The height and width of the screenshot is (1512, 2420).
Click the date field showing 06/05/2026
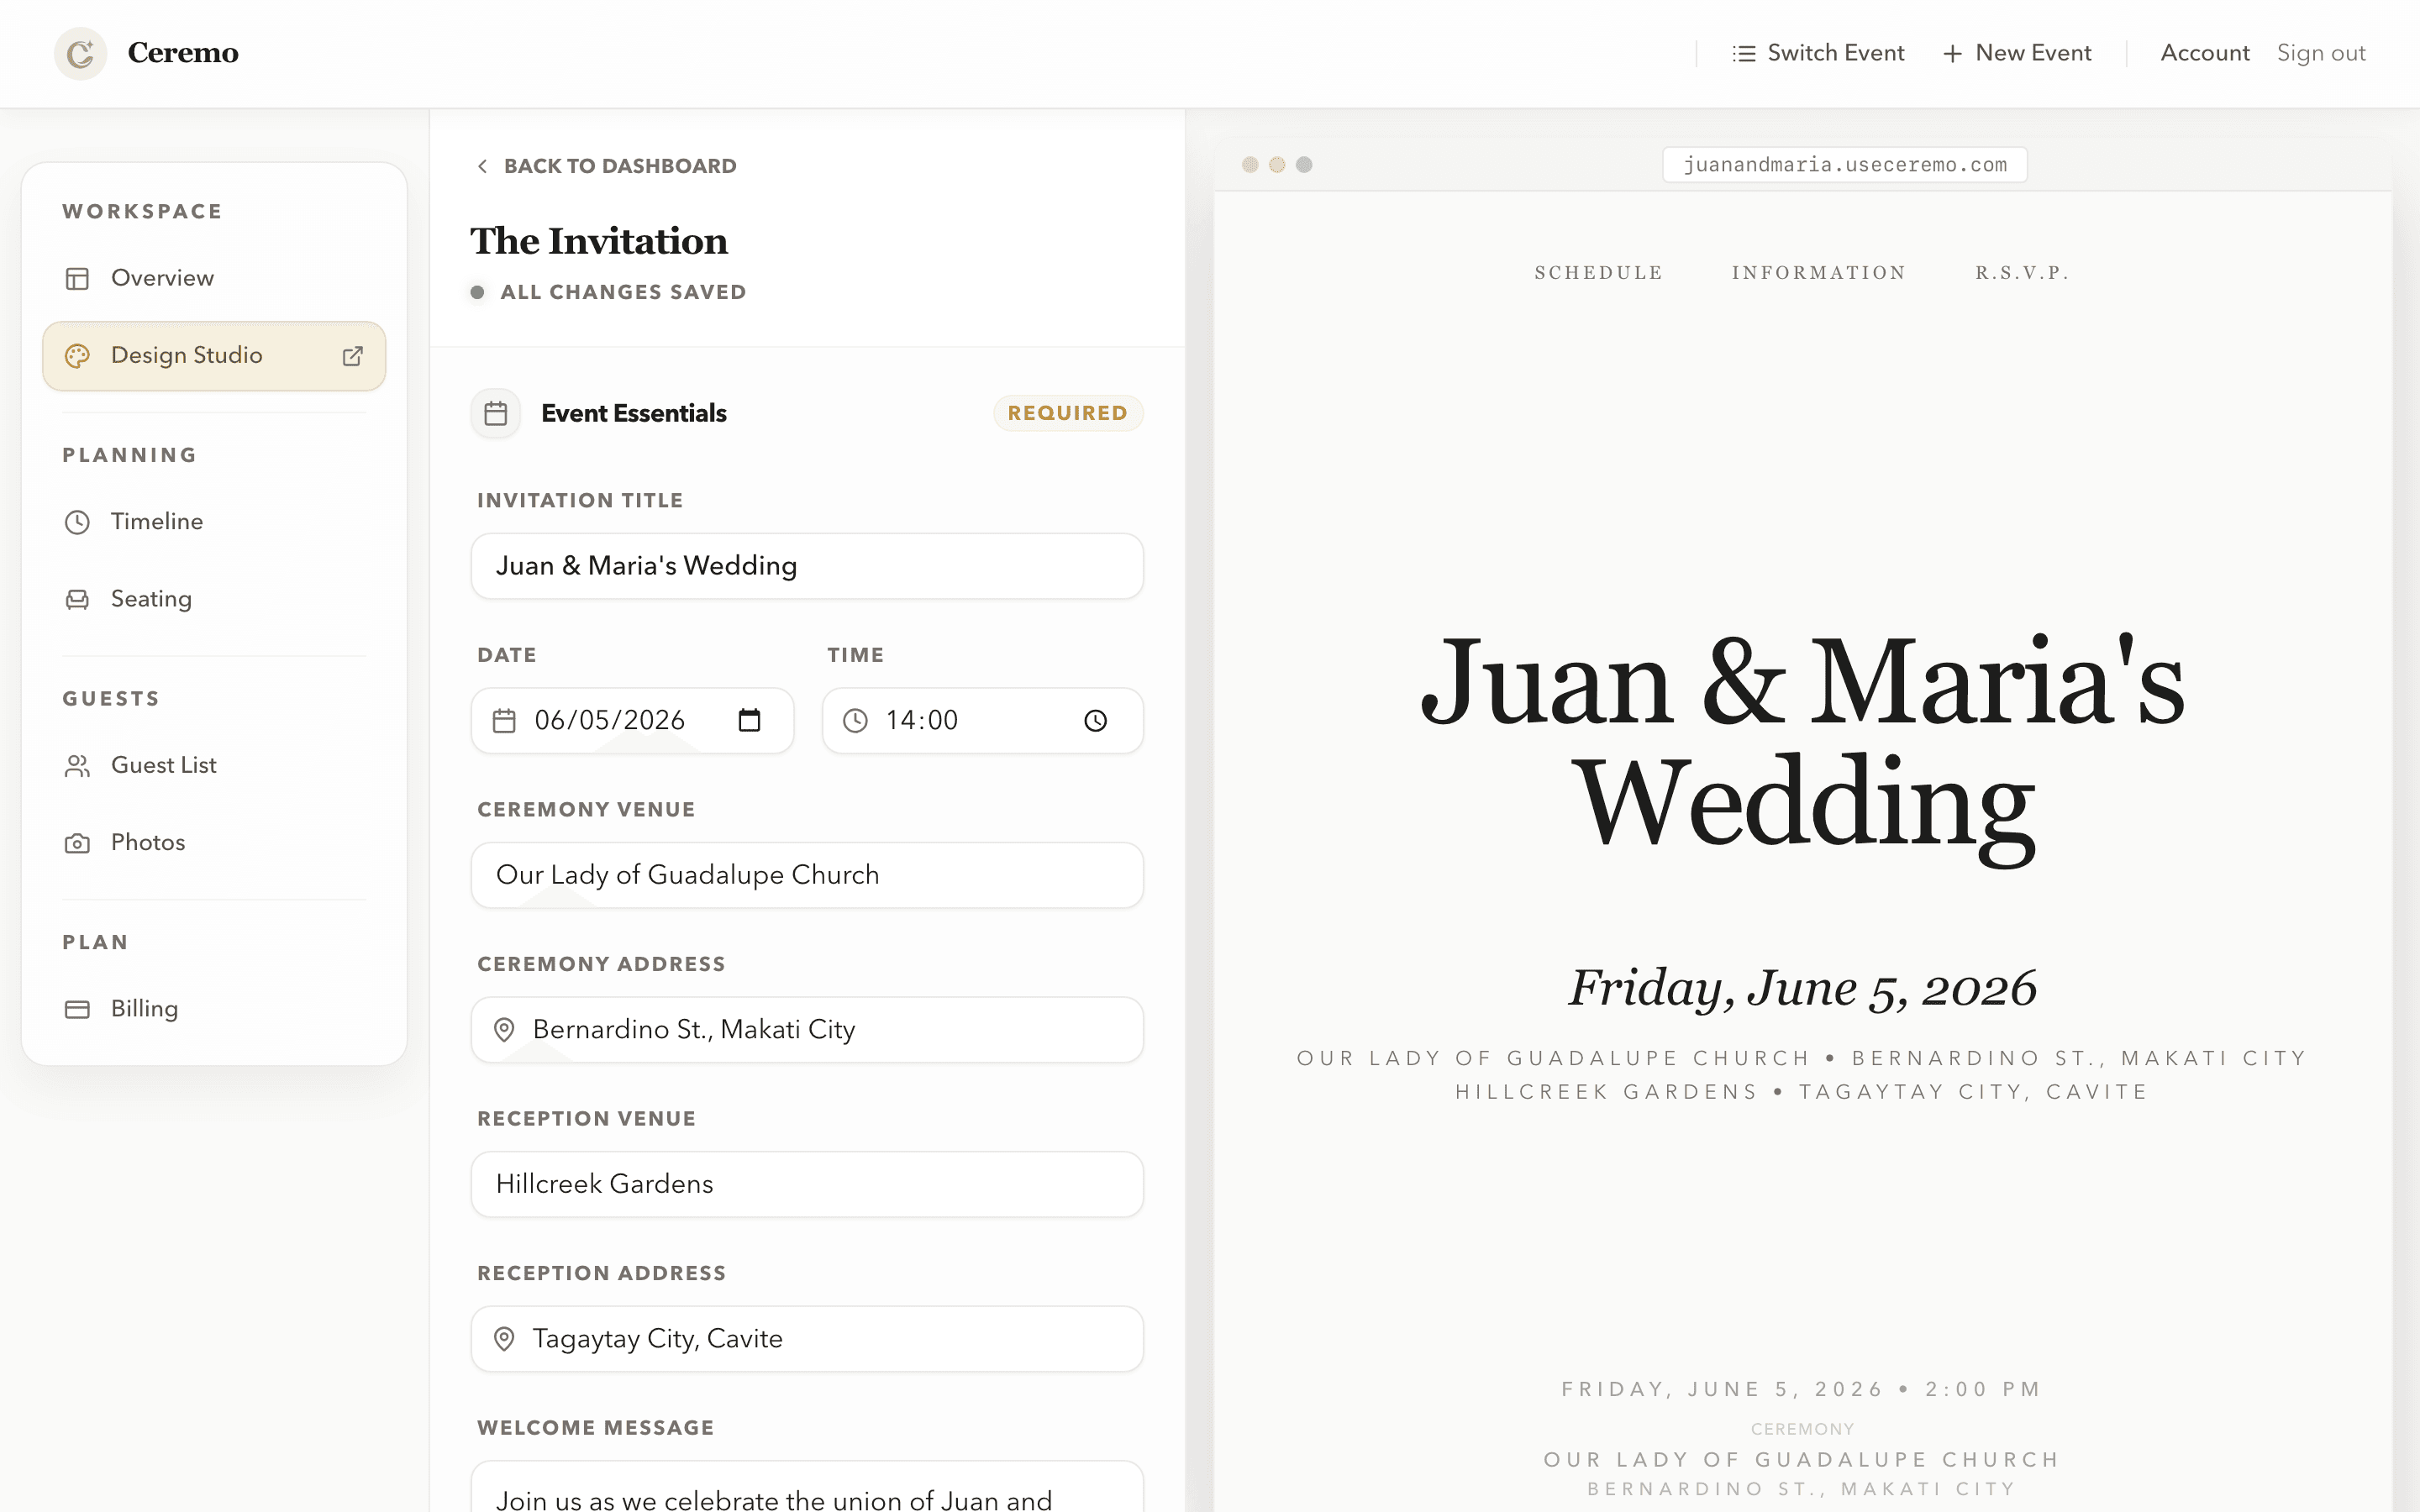[x=632, y=720]
